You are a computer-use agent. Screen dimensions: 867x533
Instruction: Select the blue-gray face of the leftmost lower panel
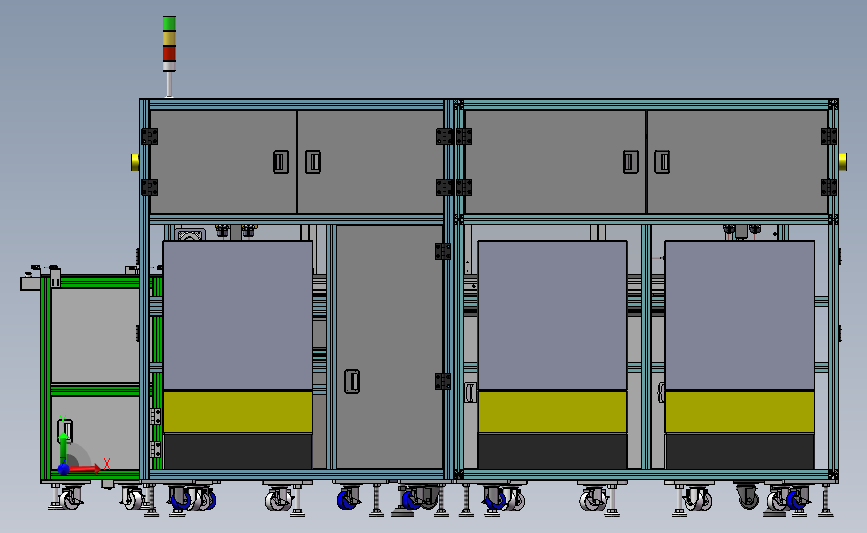pyautogui.click(x=238, y=315)
